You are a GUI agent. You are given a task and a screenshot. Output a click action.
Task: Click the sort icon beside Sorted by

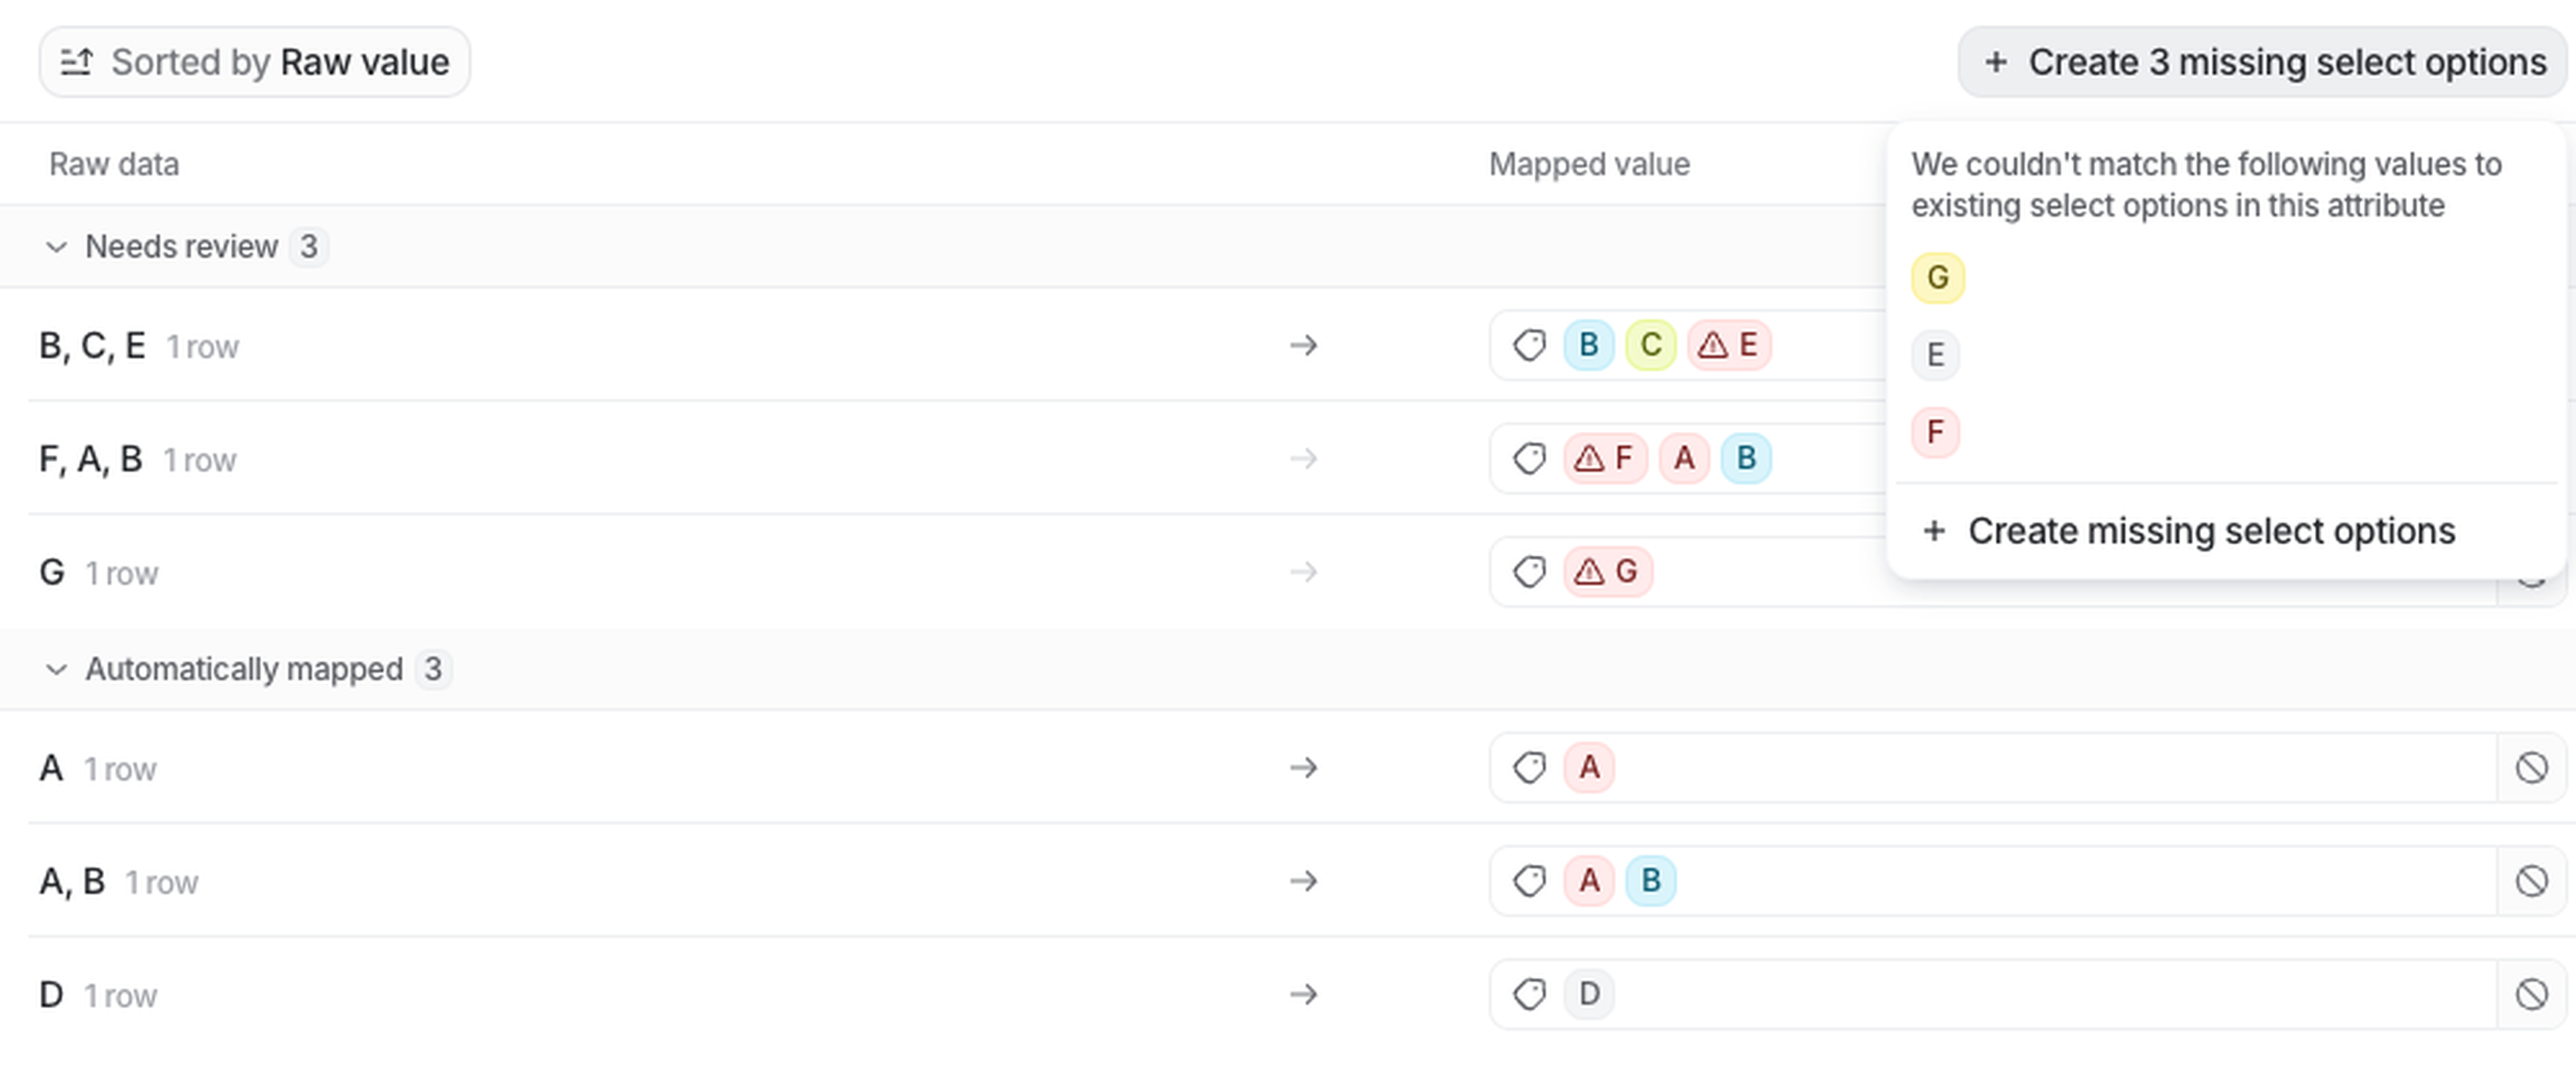(76, 62)
